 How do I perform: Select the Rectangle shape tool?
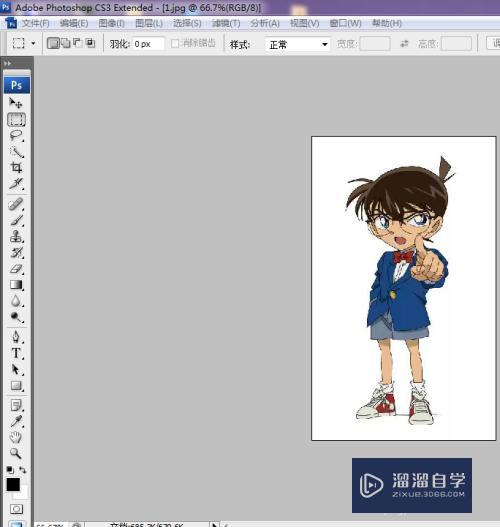(16, 385)
